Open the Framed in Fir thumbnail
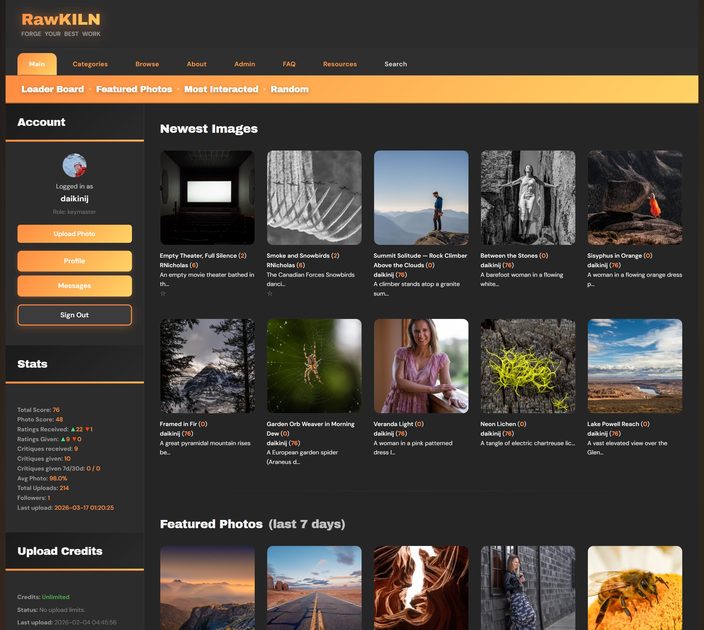Viewport: 704px width, 630px height. [207, 366]
